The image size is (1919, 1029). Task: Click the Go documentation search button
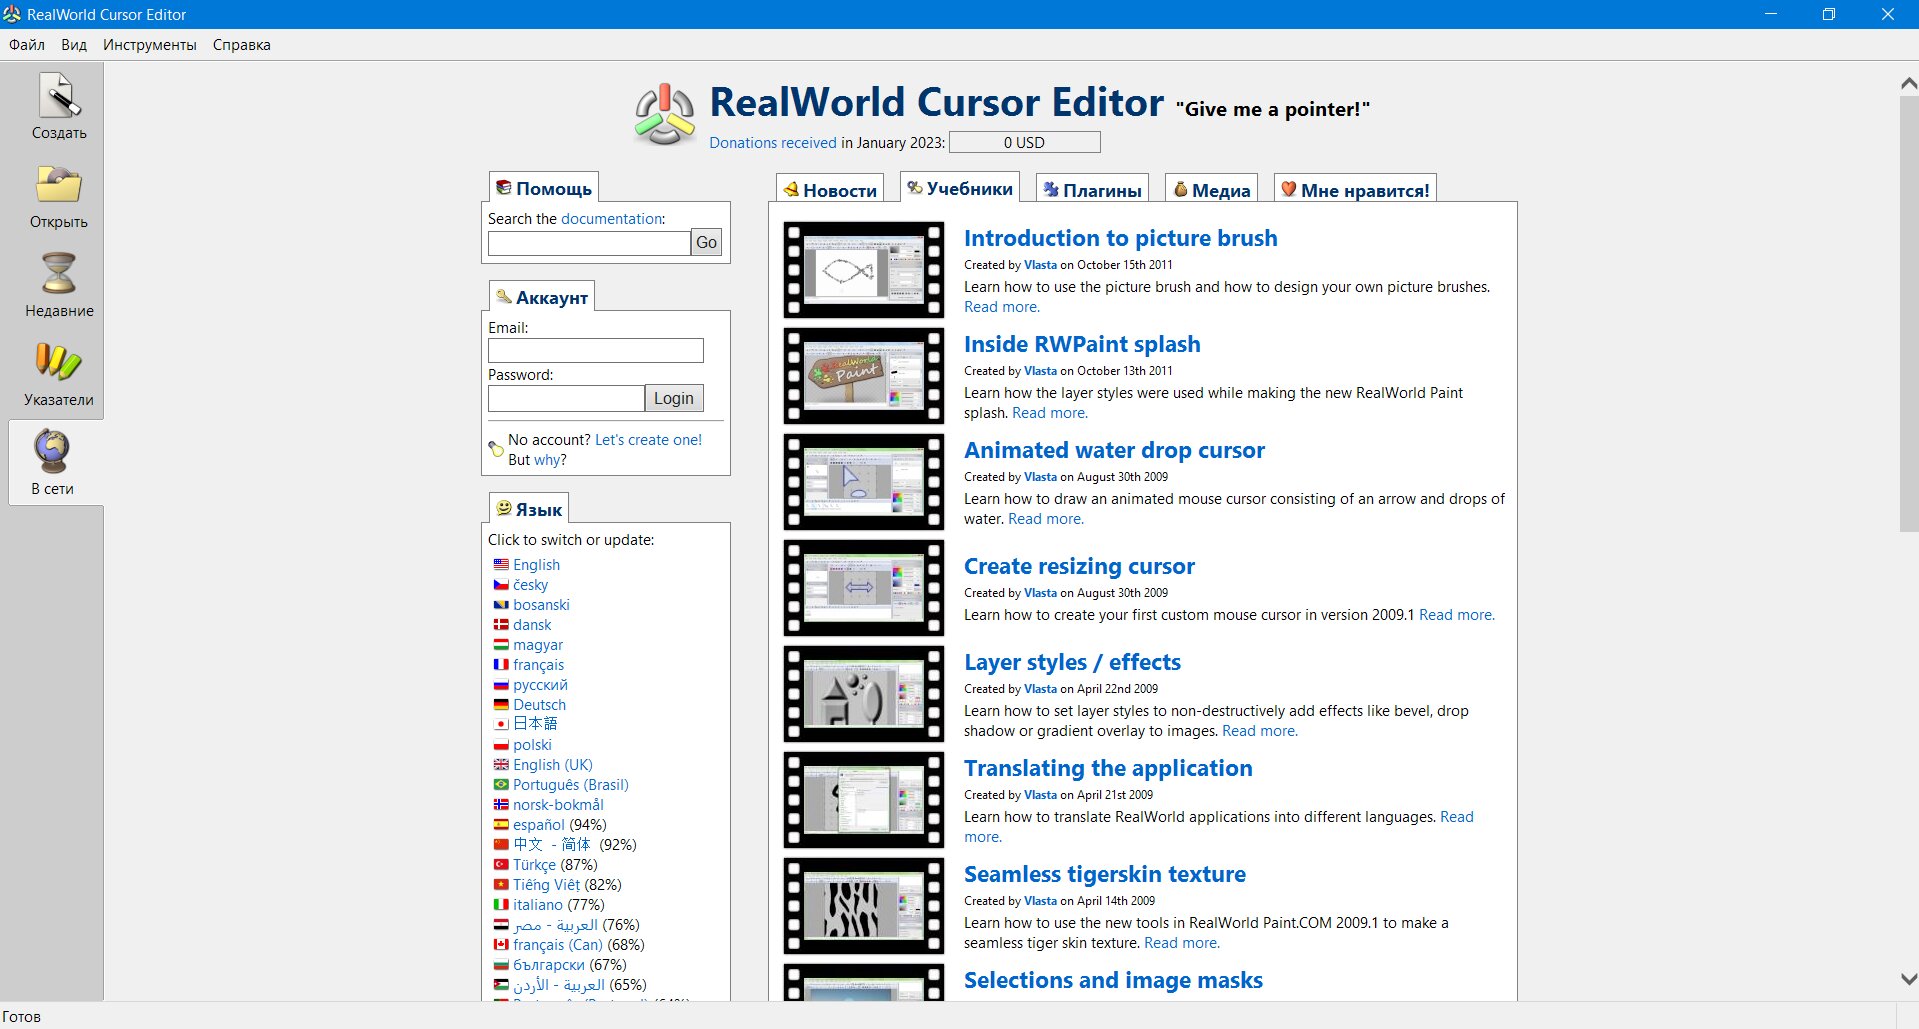pos(707,242)
